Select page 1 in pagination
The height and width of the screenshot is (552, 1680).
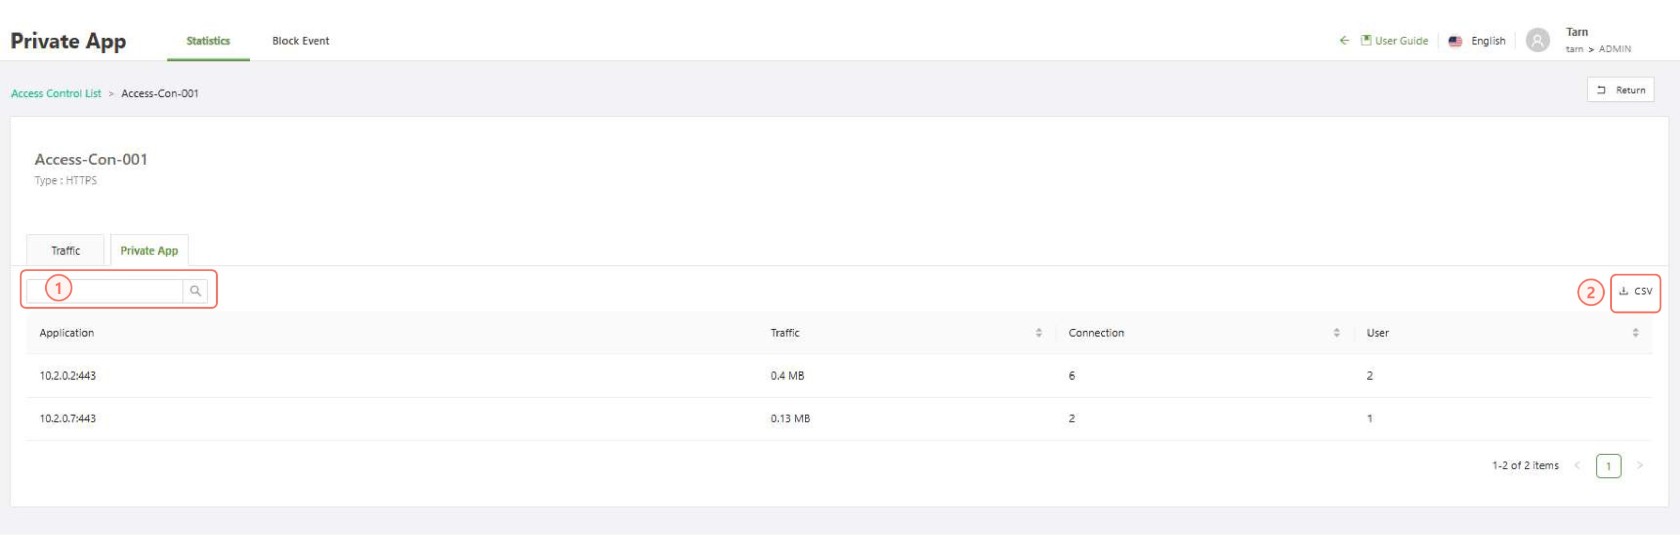1608,466
